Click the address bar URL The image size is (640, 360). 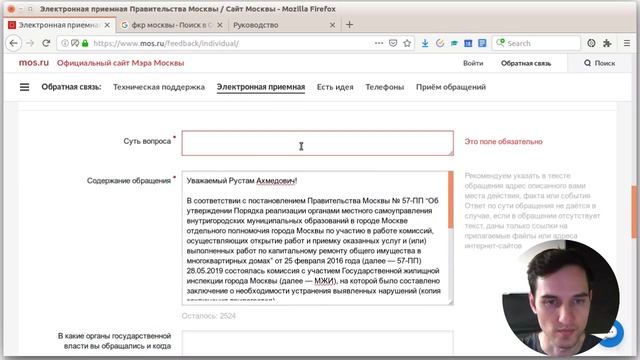166,43
